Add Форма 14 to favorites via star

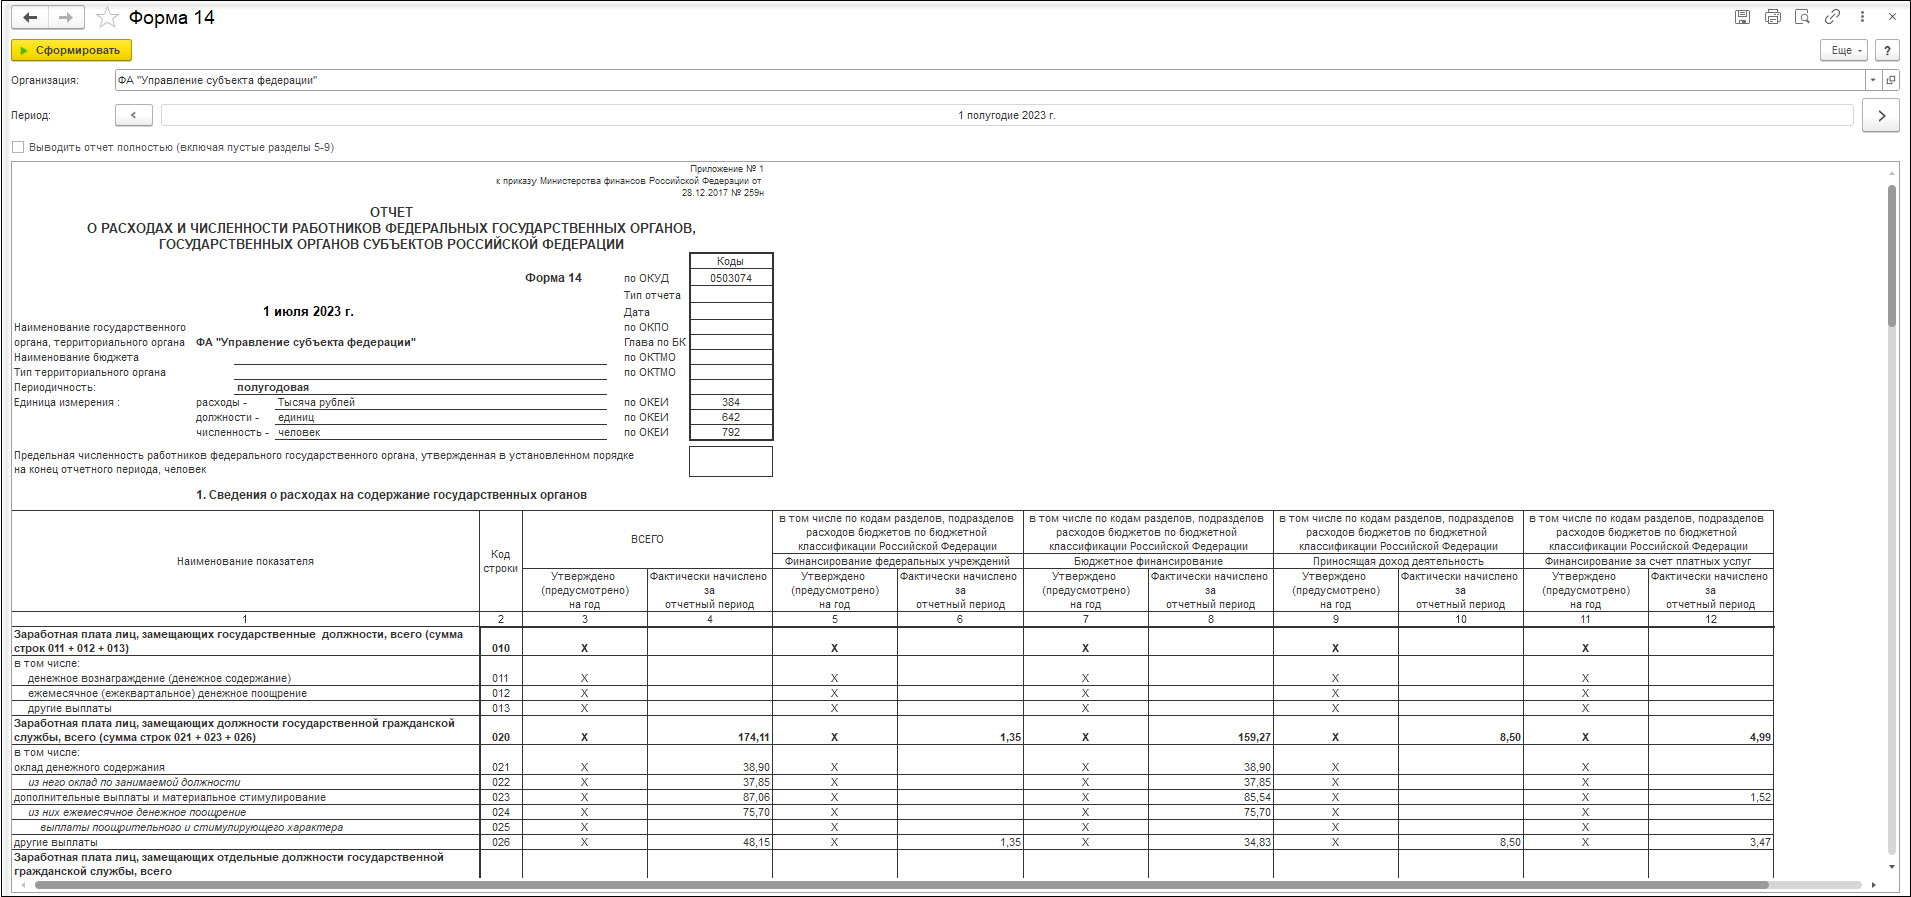(x=107, y=18)
